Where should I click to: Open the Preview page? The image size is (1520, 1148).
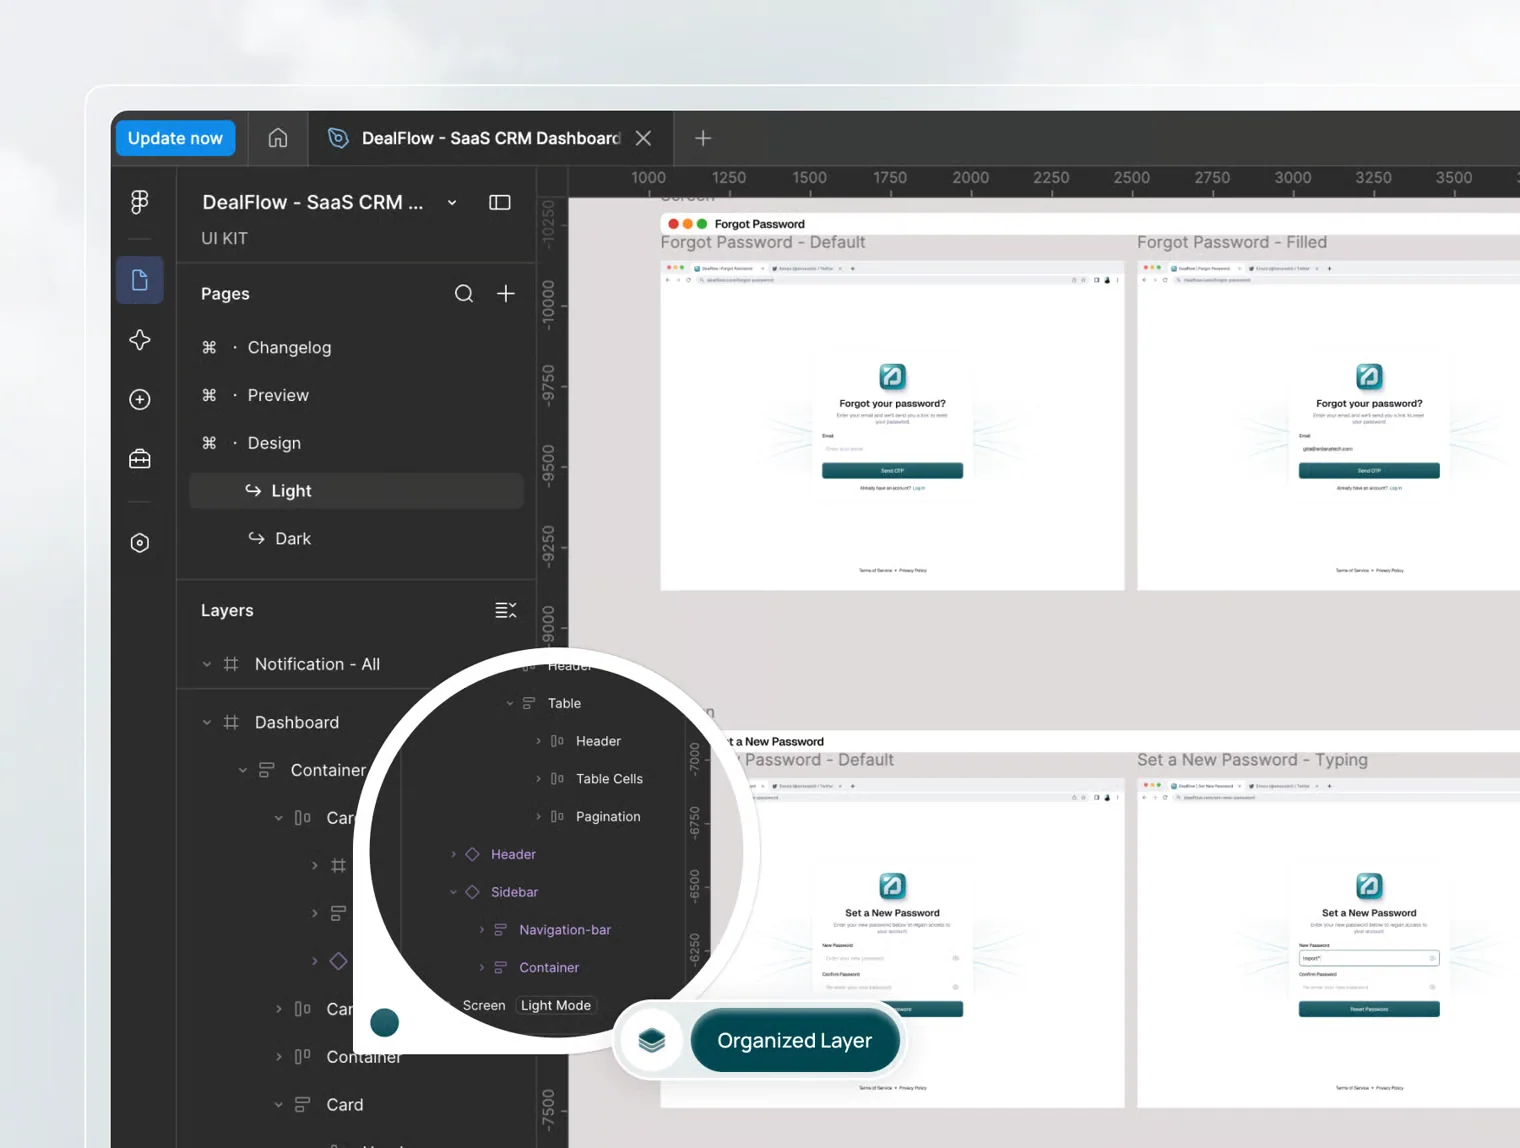278,395
